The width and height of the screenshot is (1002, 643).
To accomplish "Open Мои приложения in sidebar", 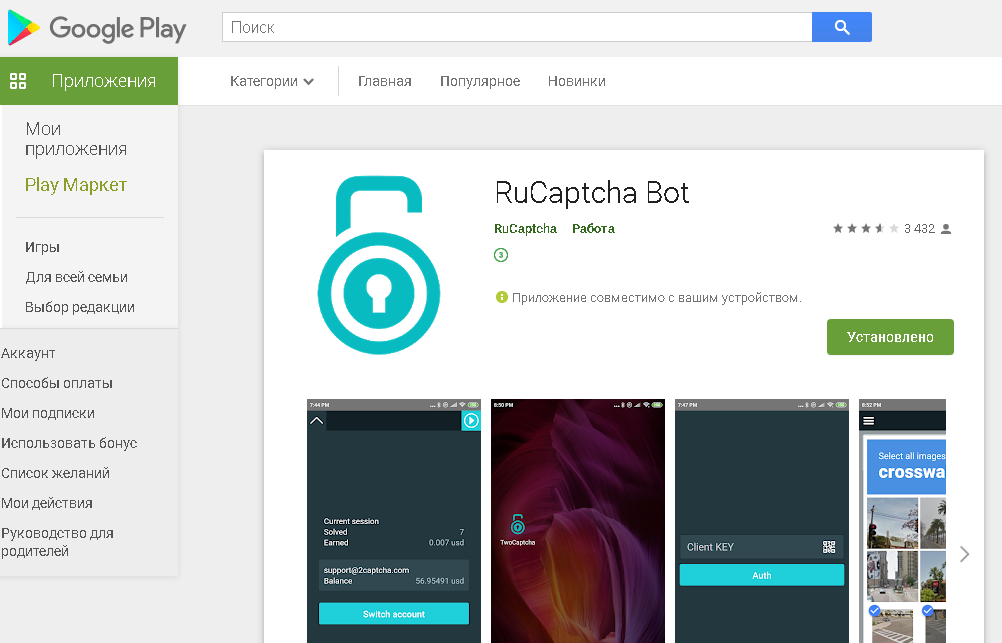I will (75, 139).
